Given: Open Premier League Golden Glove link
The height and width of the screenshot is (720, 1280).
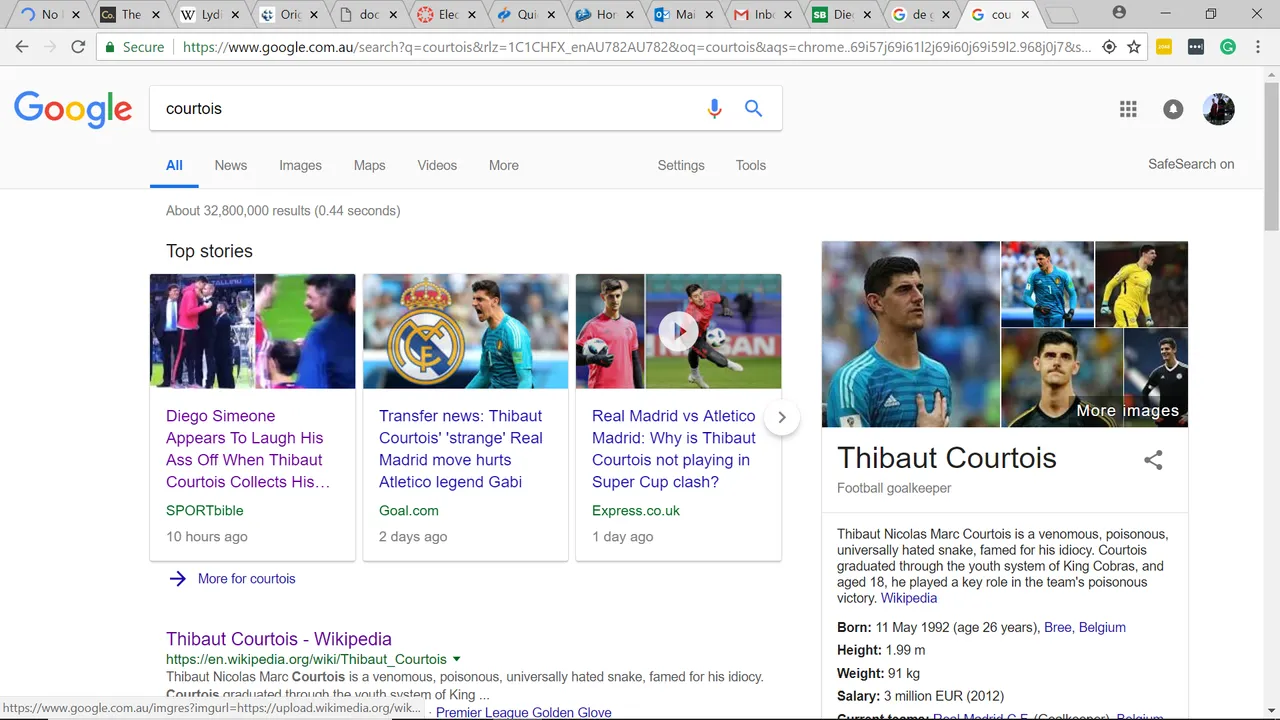Looking at the screenshot, I should point(524,713).
